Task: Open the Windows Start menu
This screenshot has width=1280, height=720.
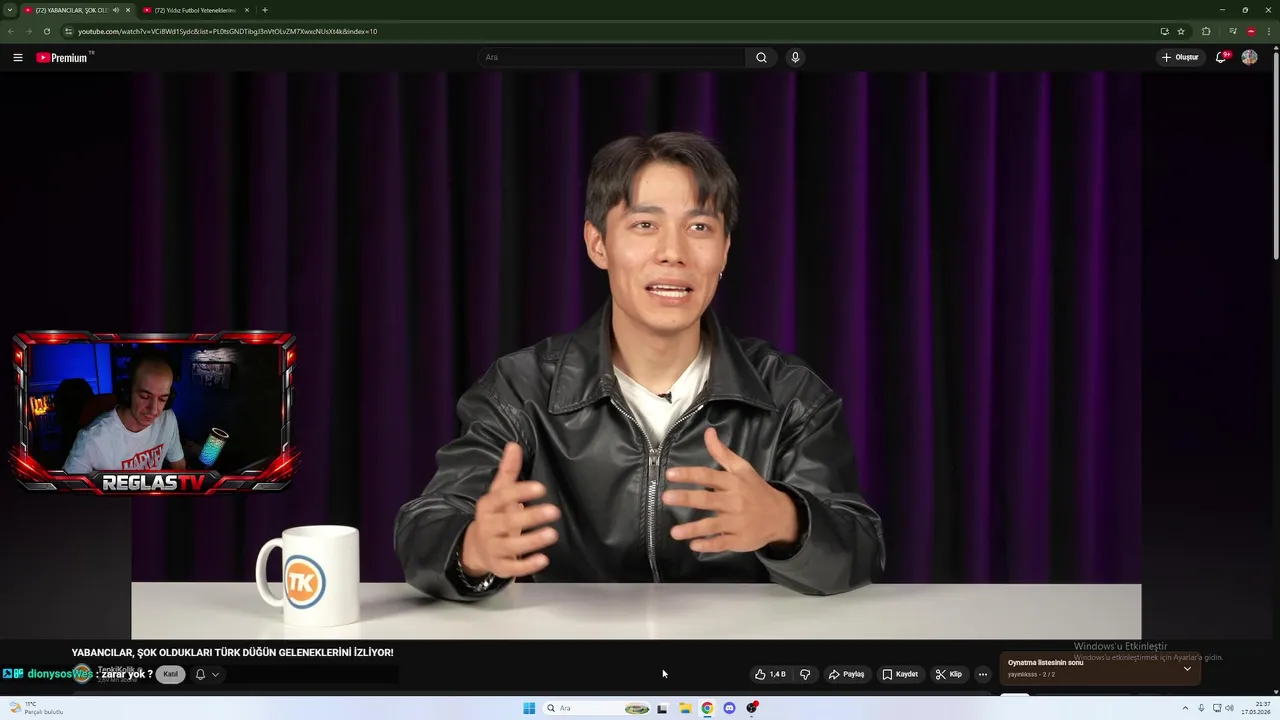Action: pyautogui.click(x=529, y=708)
